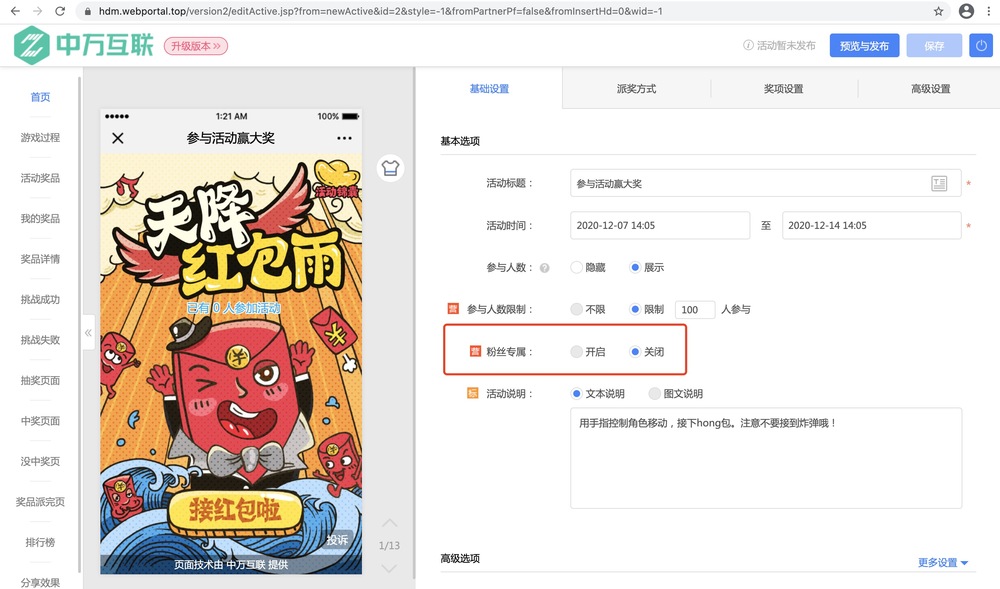Click the participant limit input showing 100
The width and height of the screenshot is (1000, 589).
pyautogui.click(x=695, y=309)
